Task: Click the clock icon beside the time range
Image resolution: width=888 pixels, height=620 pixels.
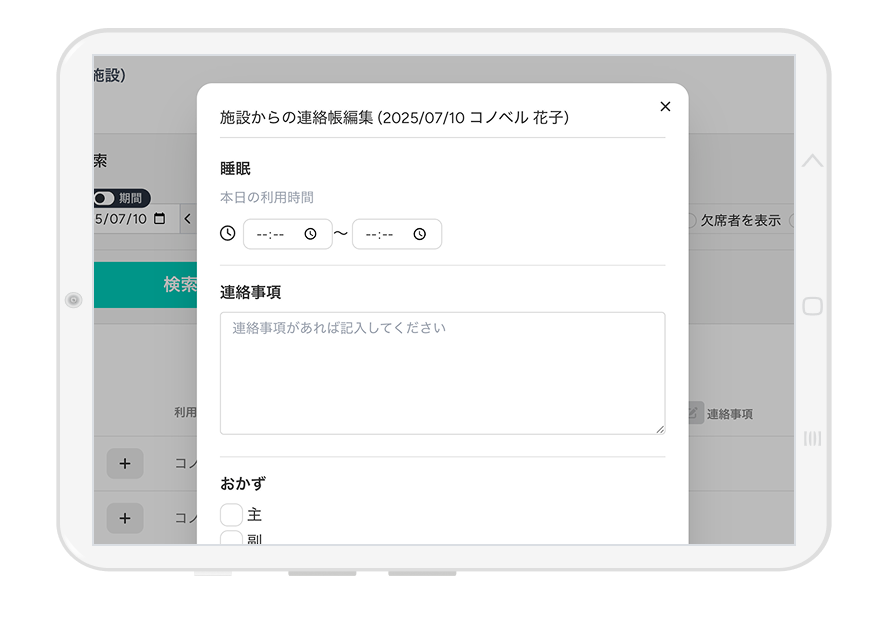Action: [228, 233]
